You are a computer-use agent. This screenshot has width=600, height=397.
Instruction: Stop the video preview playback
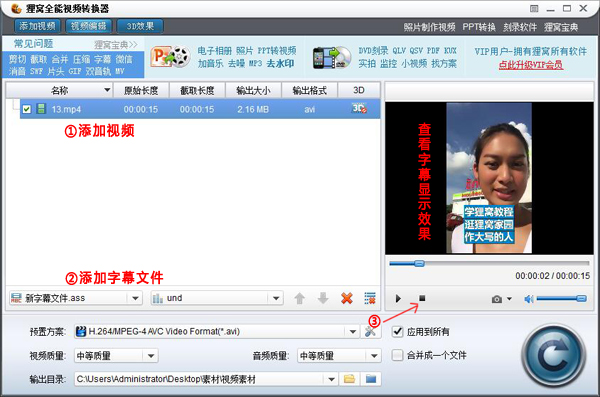422,298
